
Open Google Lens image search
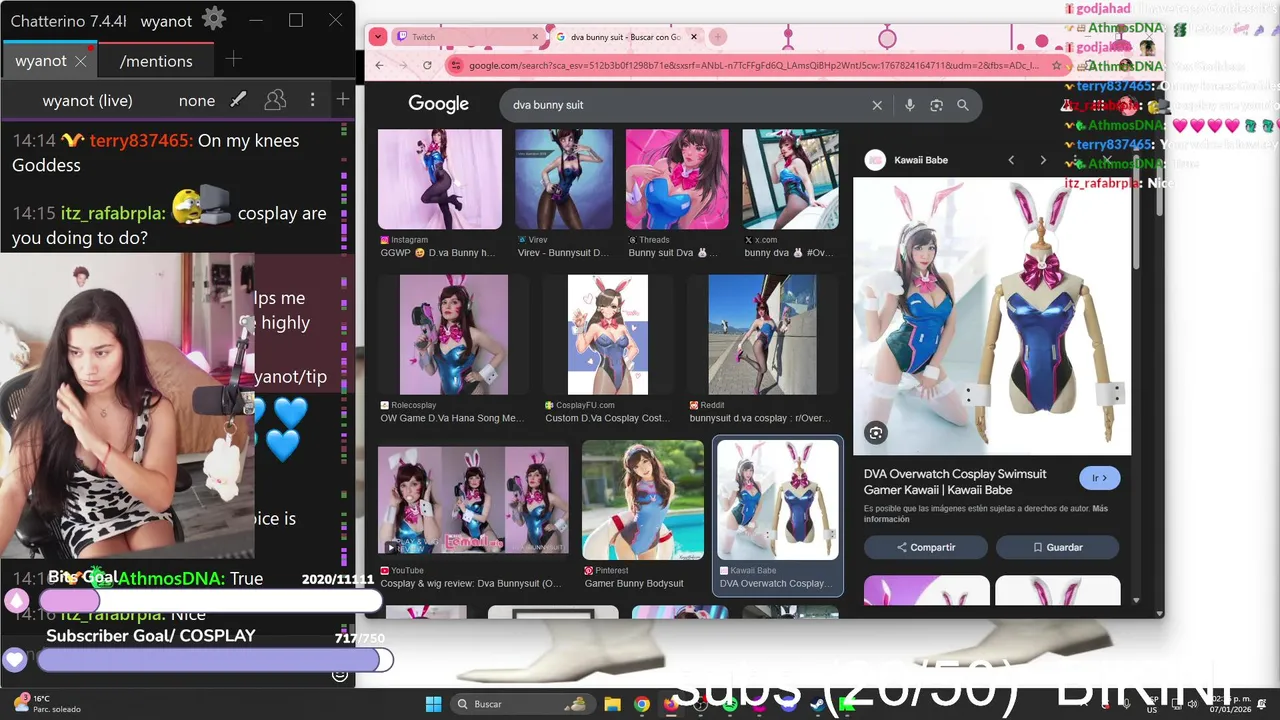936,105
